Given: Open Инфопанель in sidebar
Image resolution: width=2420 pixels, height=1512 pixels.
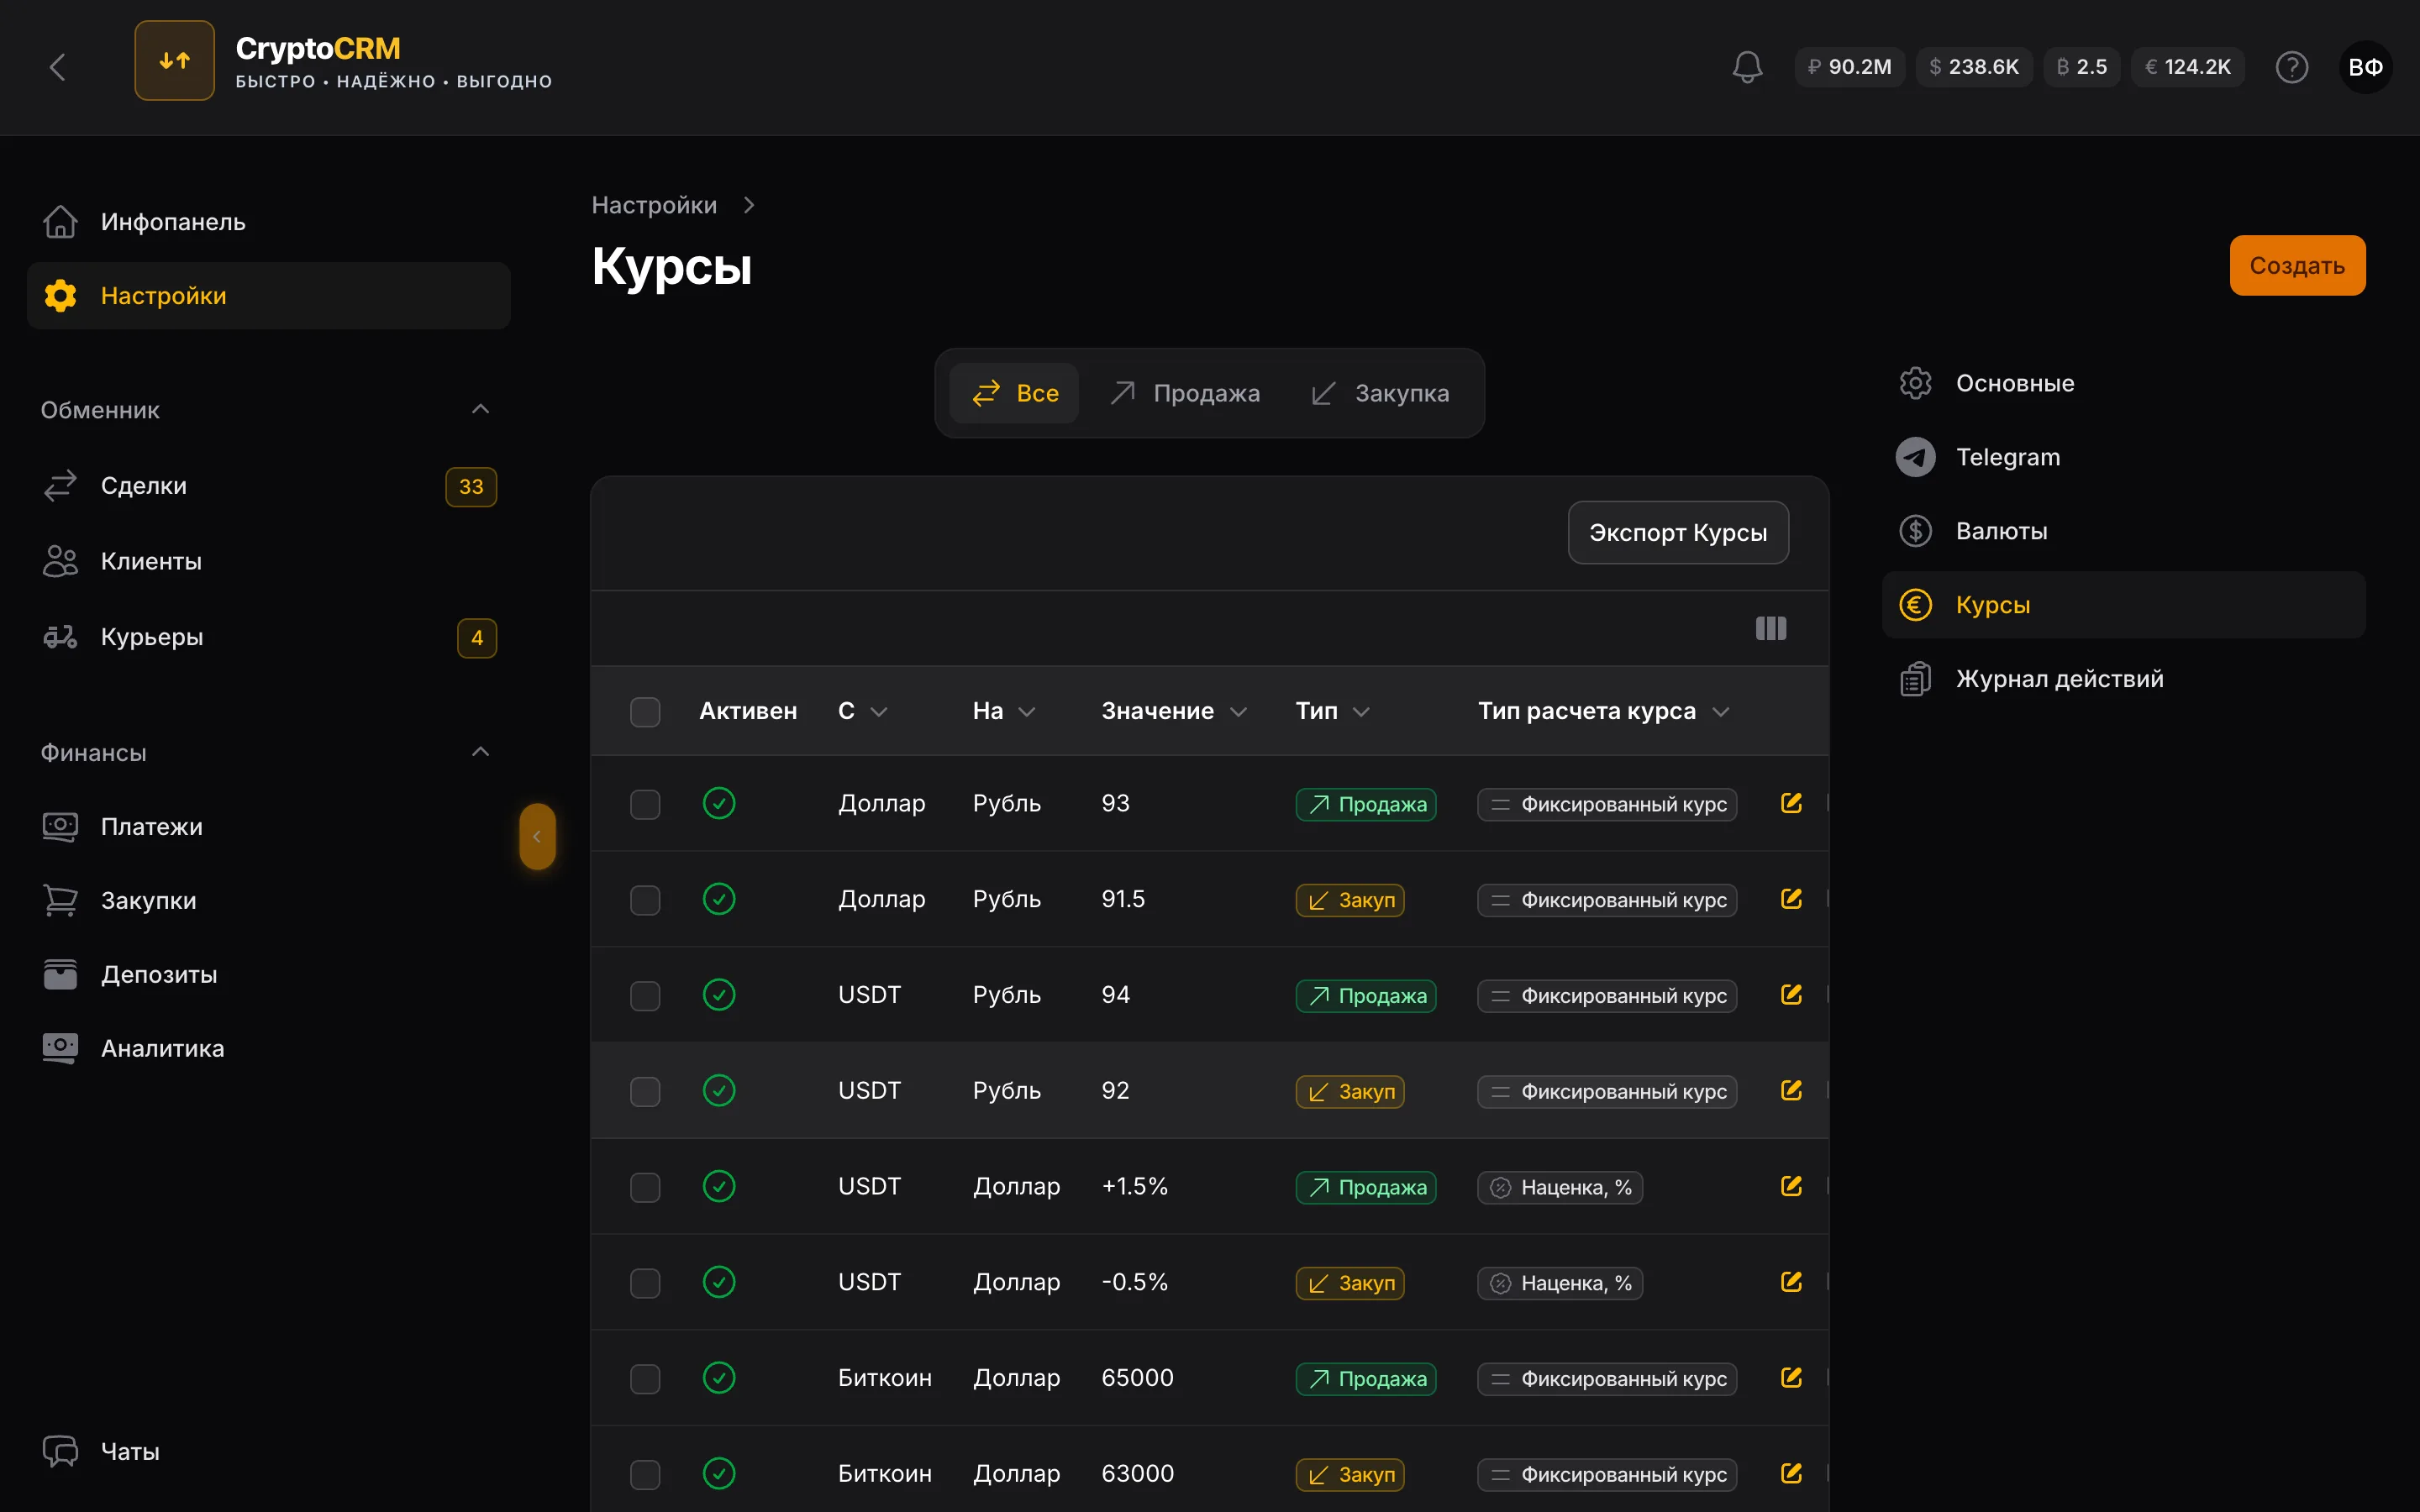Looking at the screenshot, I should 268,222.
